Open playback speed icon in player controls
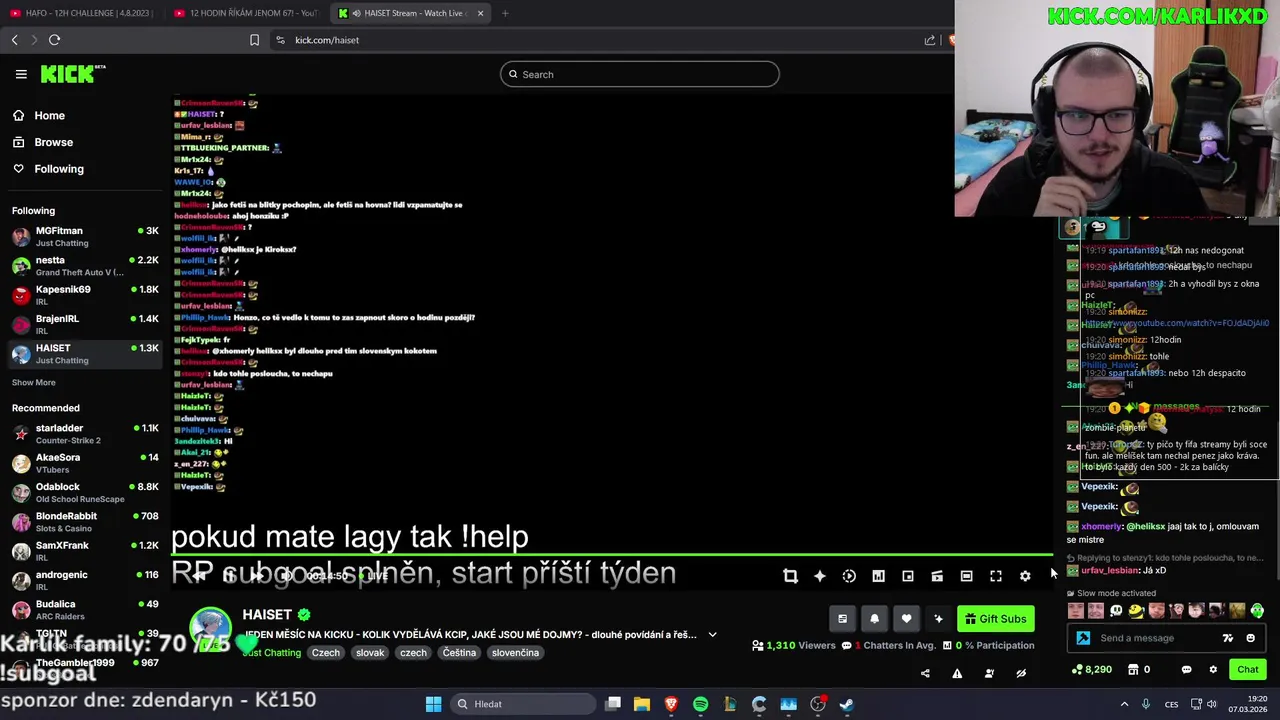The width and height of the screenshot is (1280, 720). click(849, 576)
